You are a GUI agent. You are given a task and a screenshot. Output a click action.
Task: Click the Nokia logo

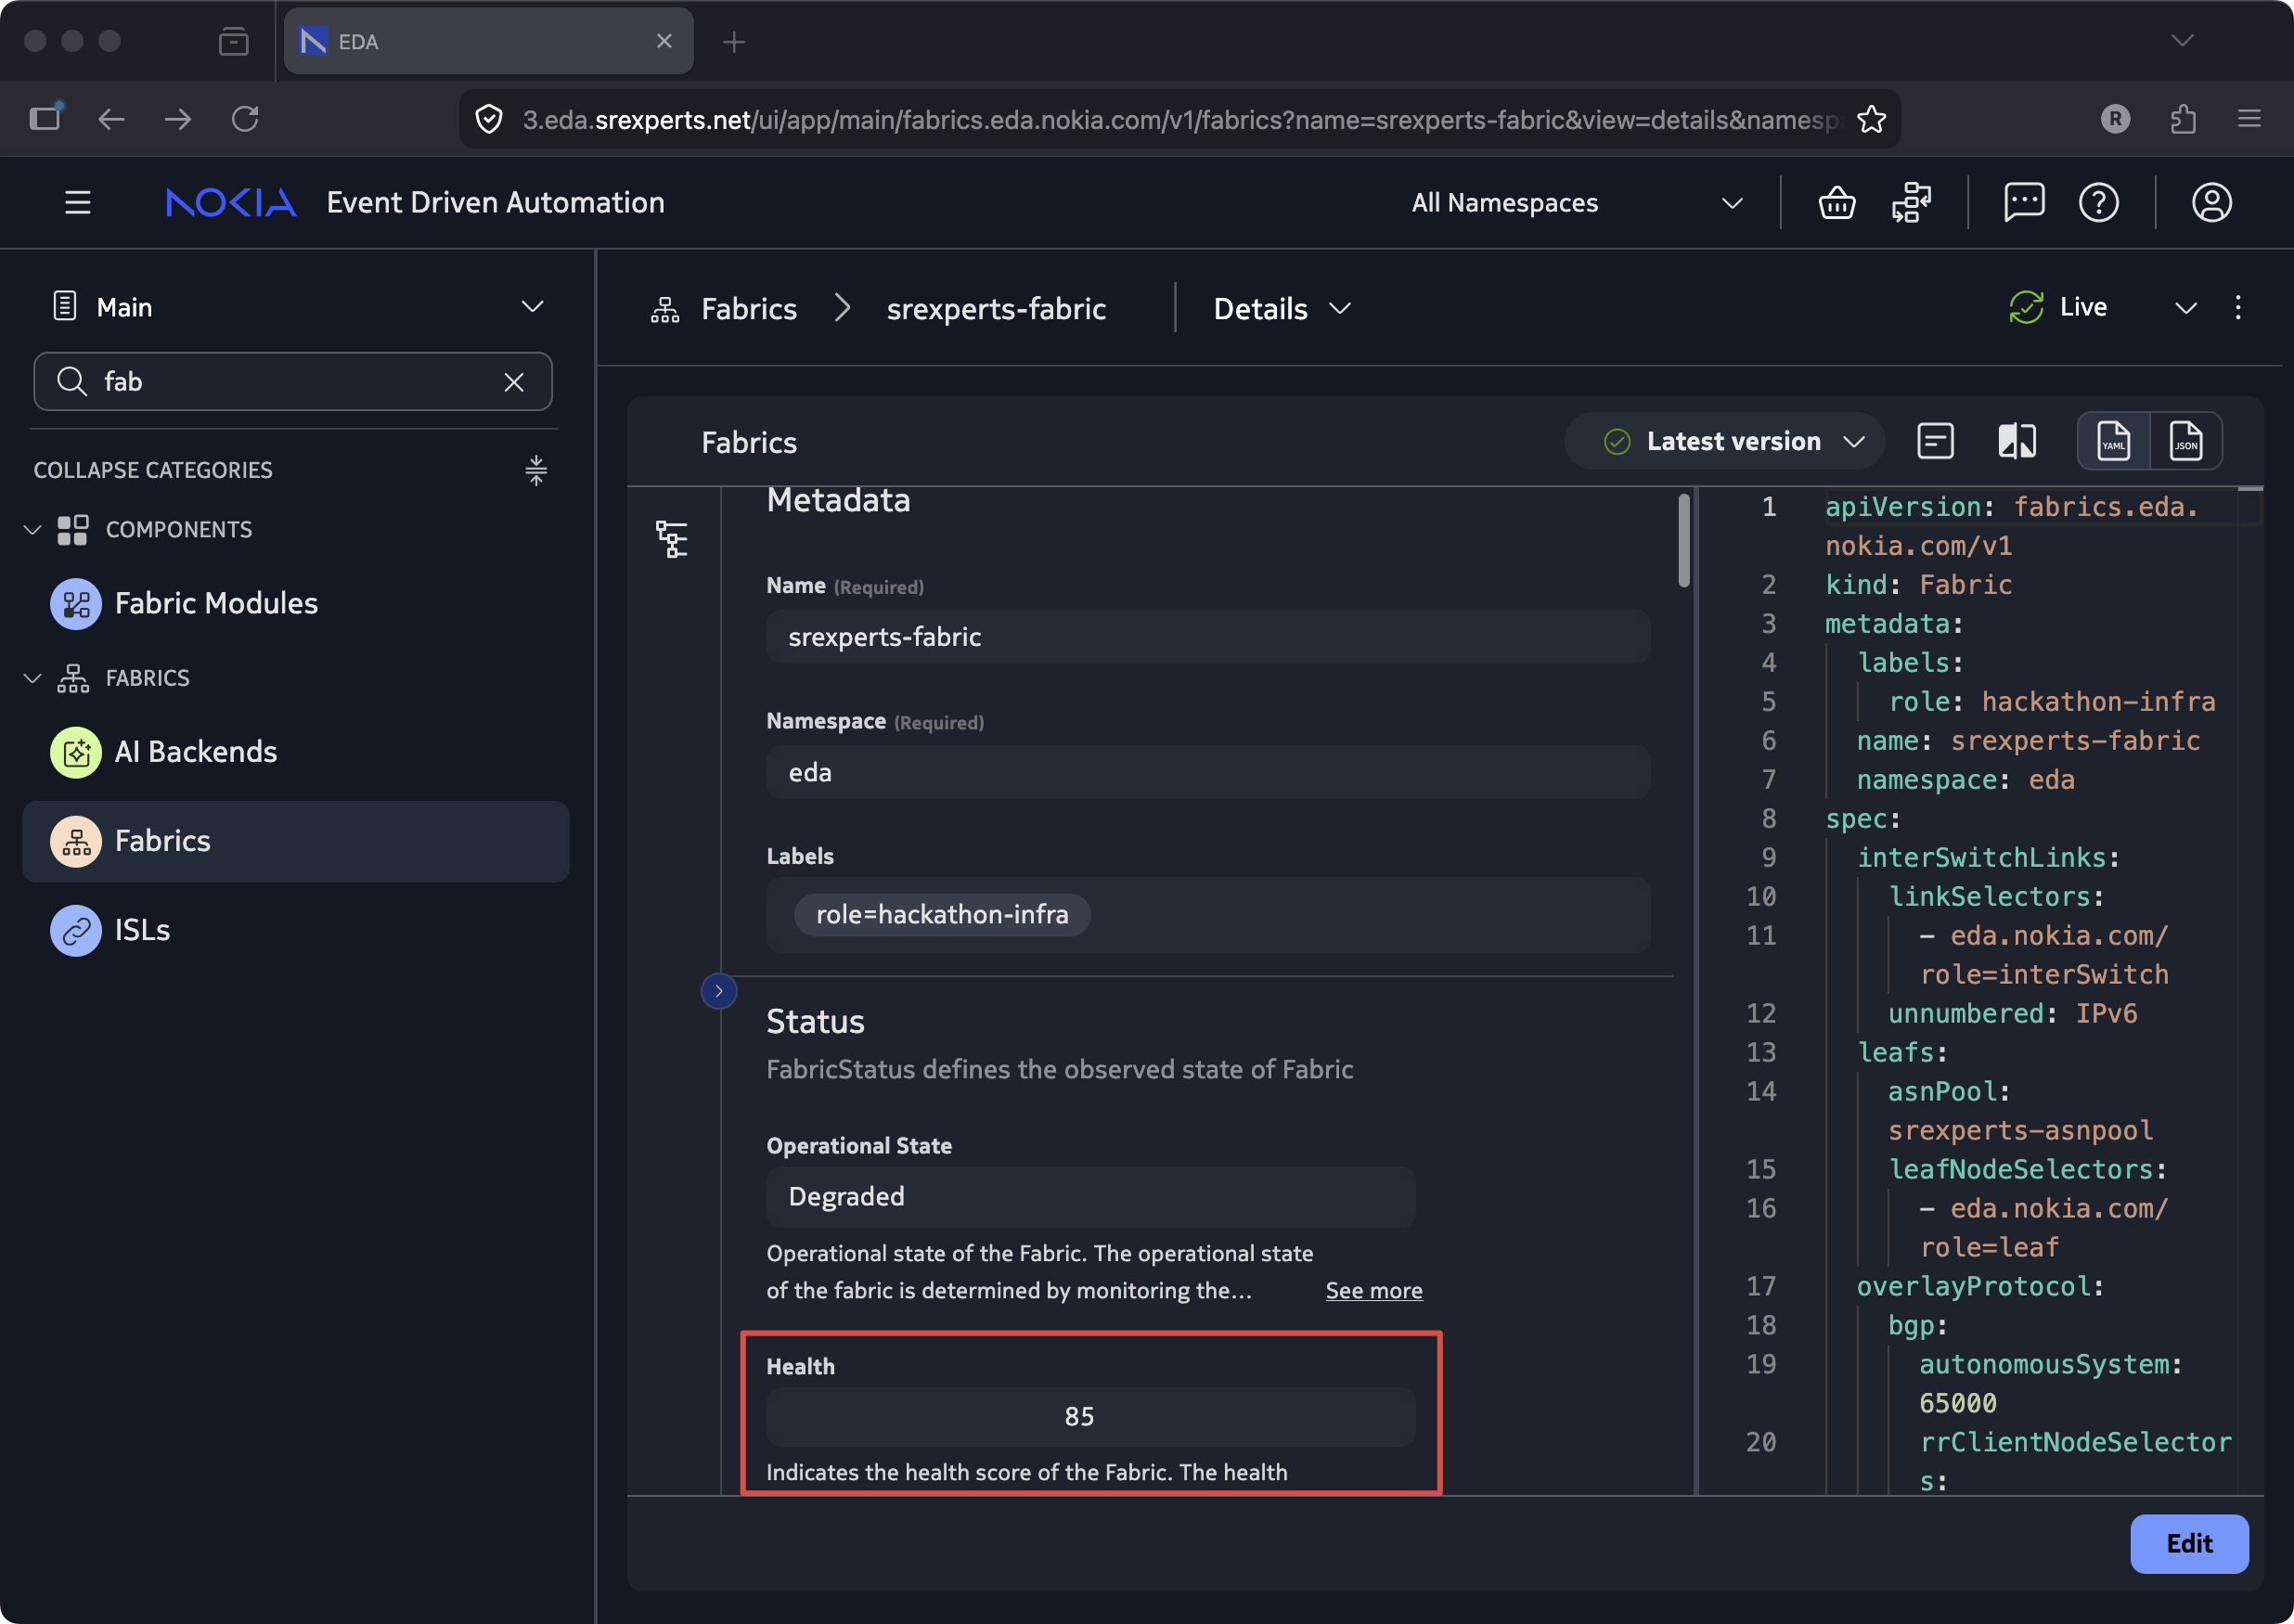231,203
